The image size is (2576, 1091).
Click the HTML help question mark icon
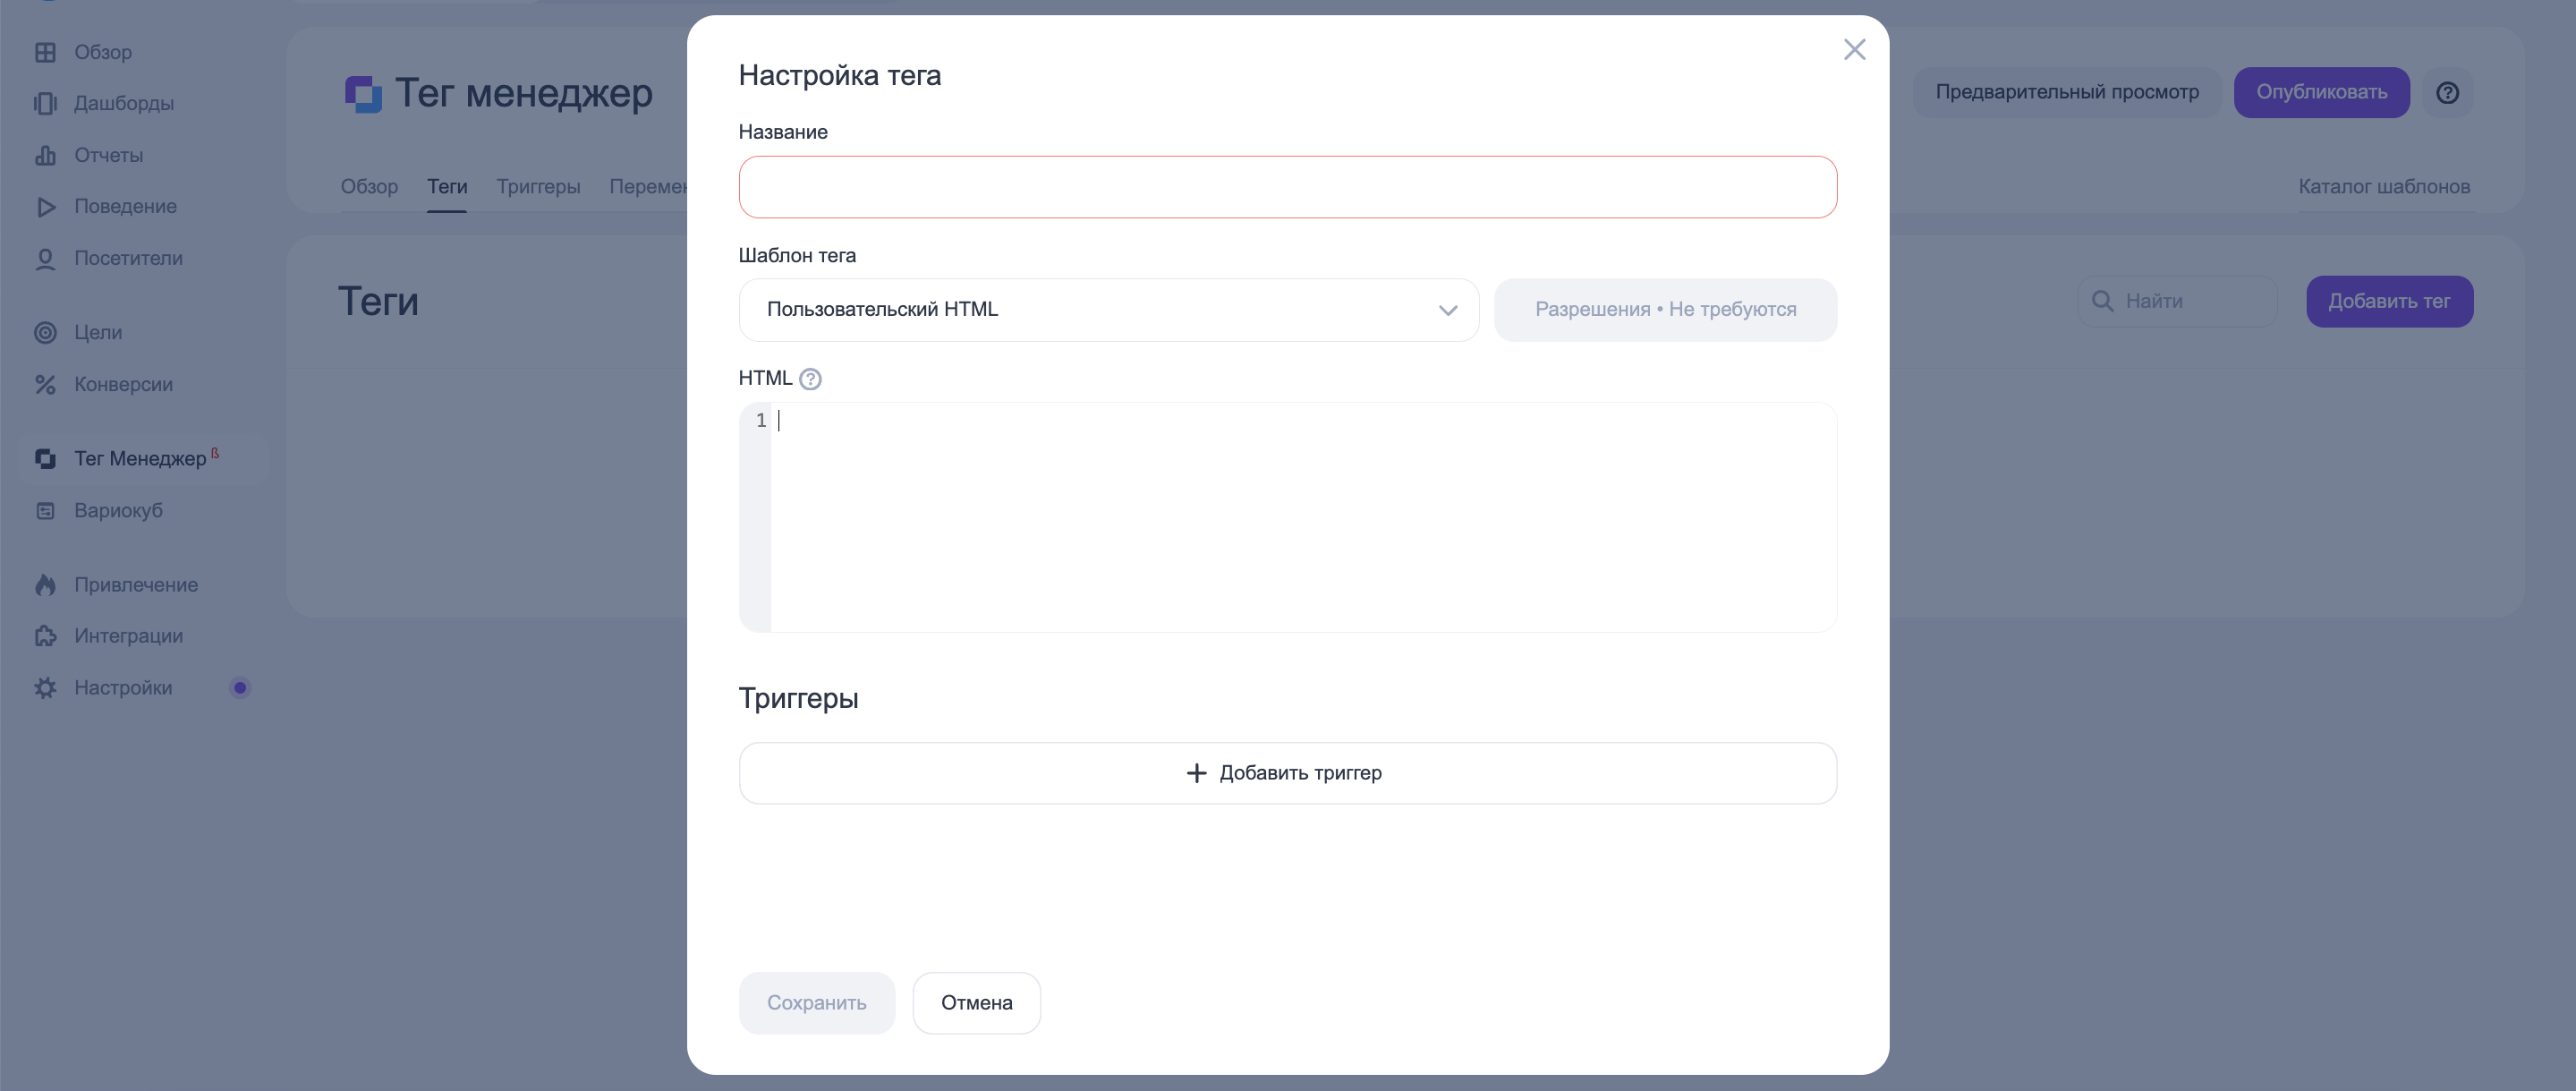point(810,379)
